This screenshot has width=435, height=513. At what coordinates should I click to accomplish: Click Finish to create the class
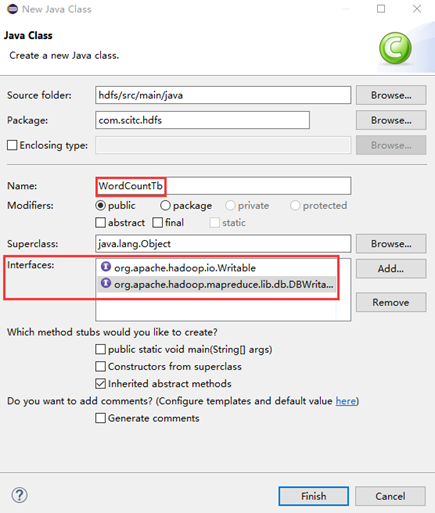[x=314, y=496]
